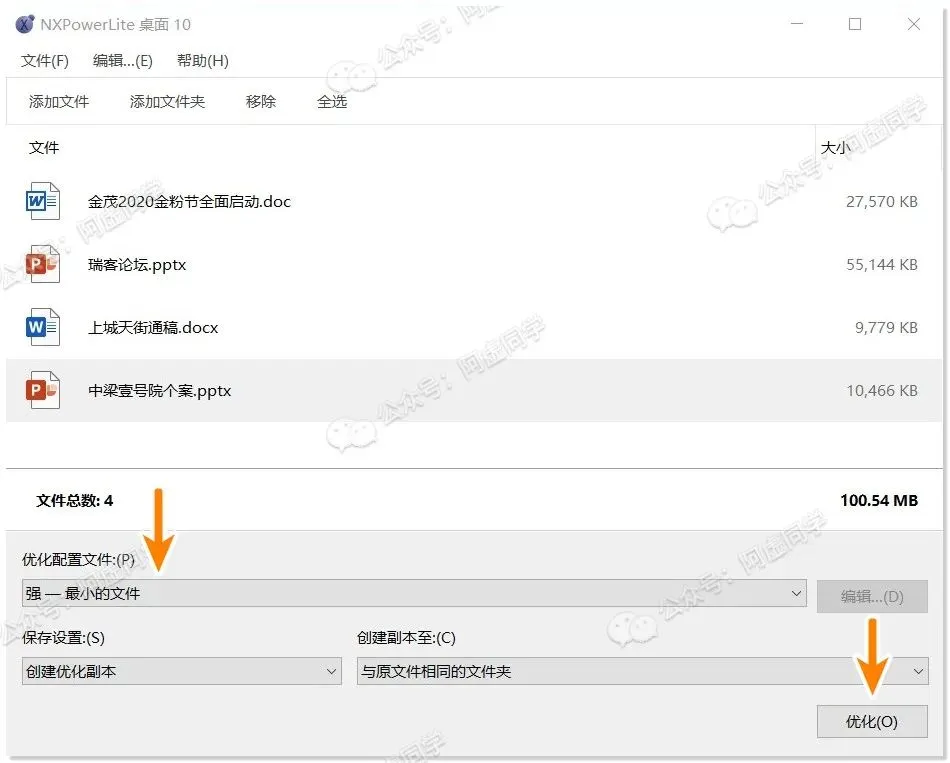
Task: Expand the 保存设置 dropdown 创建优化副本
Action: point(182,671)
